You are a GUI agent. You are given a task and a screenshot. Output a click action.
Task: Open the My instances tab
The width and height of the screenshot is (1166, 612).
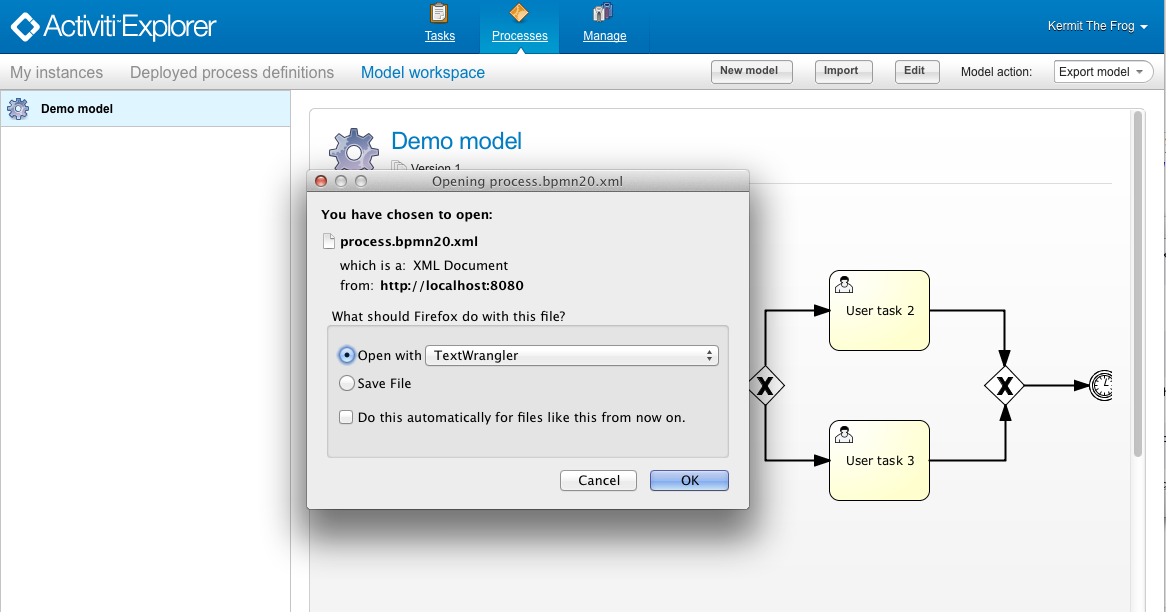point(56,72)
